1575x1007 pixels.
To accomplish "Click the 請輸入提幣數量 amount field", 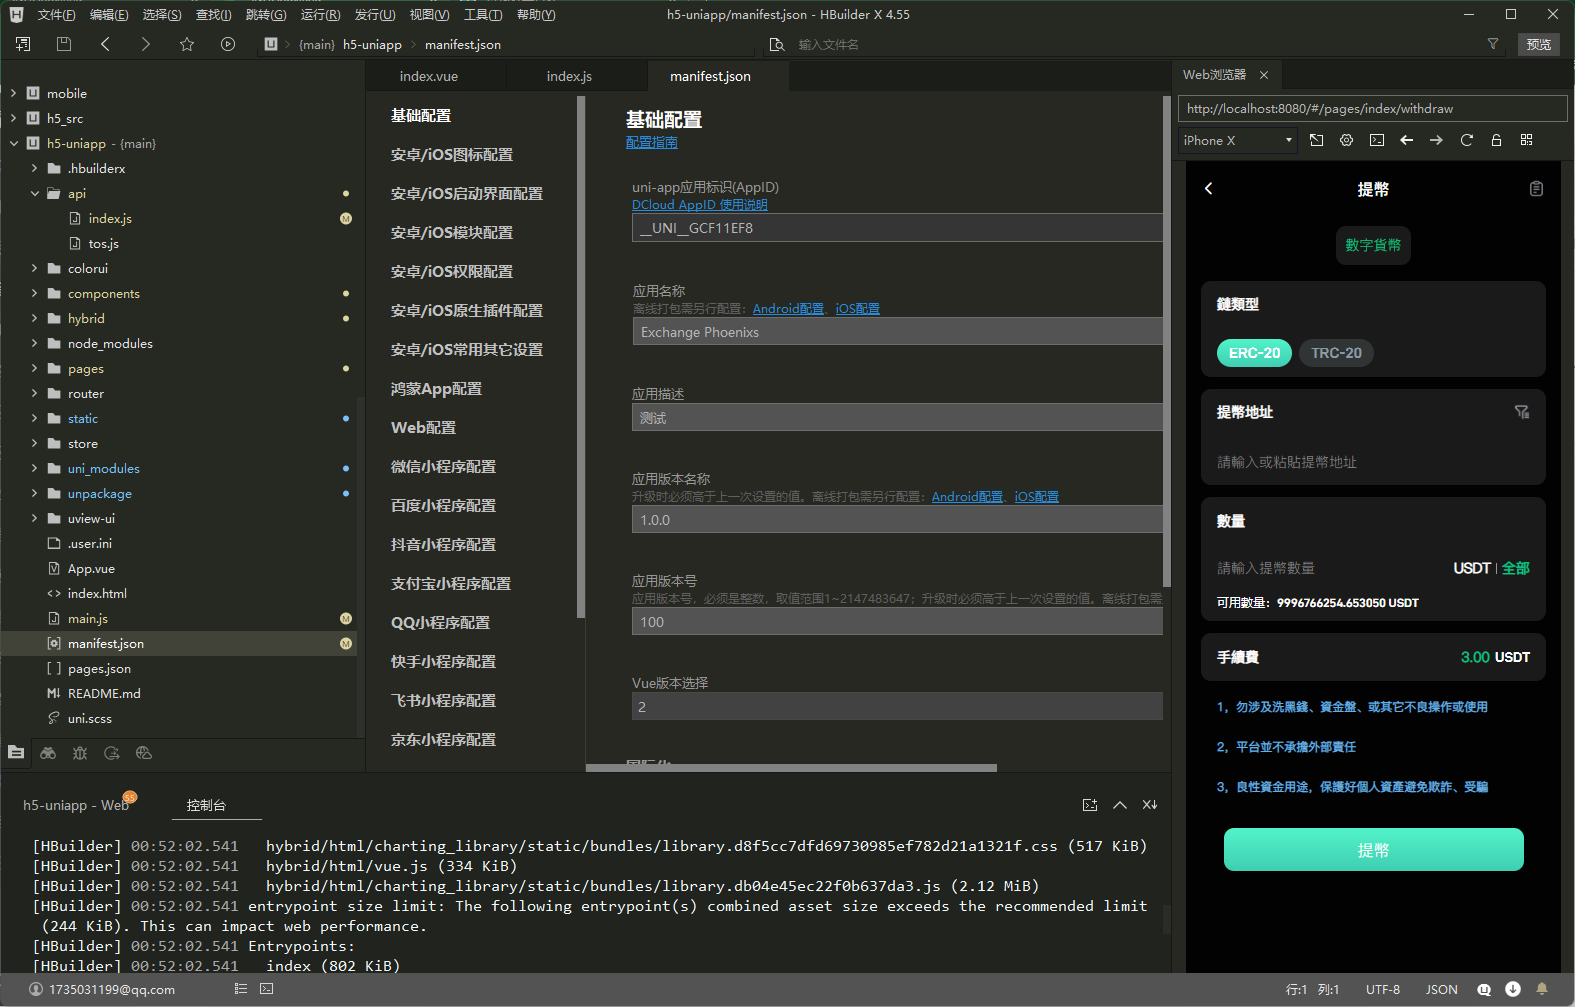I will [x=1327, y=568].
